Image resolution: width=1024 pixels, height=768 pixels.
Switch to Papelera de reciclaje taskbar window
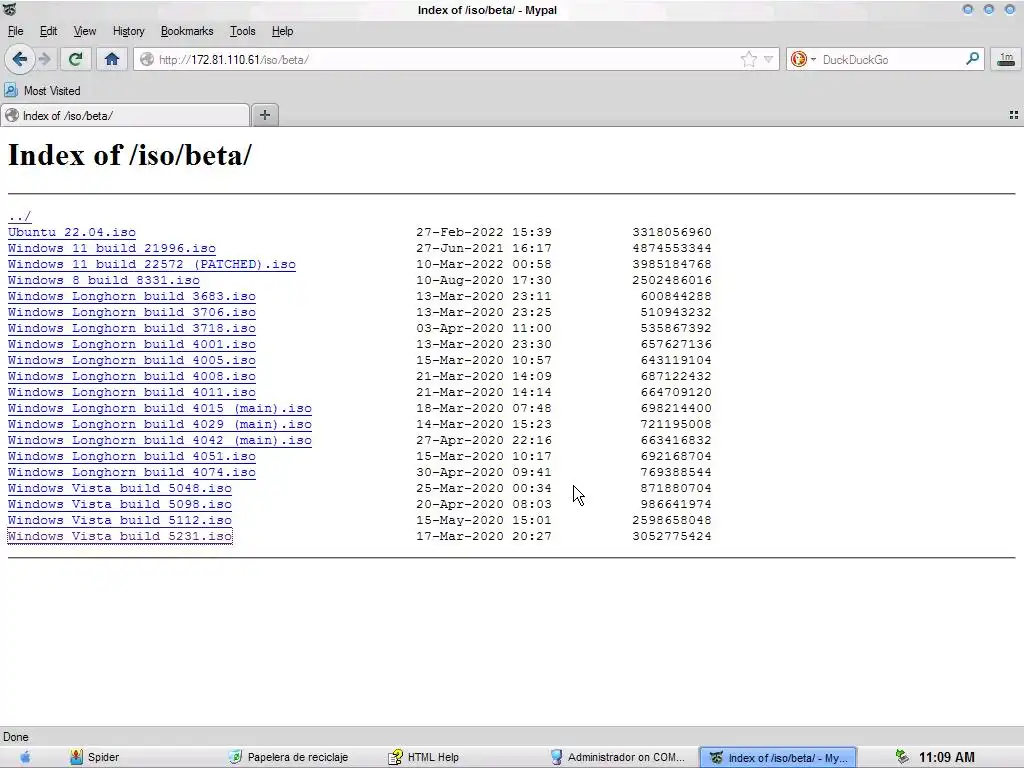pyautogui.click(x=288, y=757)
